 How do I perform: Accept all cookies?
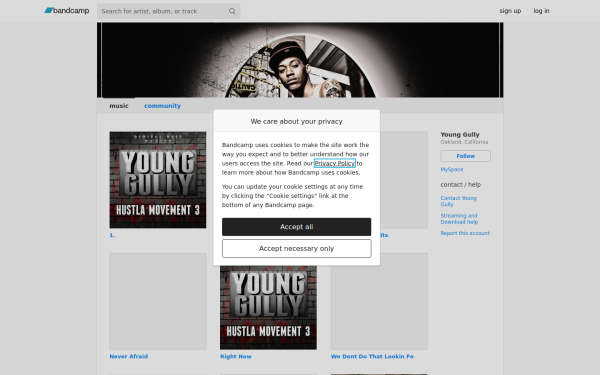point(297,227)
